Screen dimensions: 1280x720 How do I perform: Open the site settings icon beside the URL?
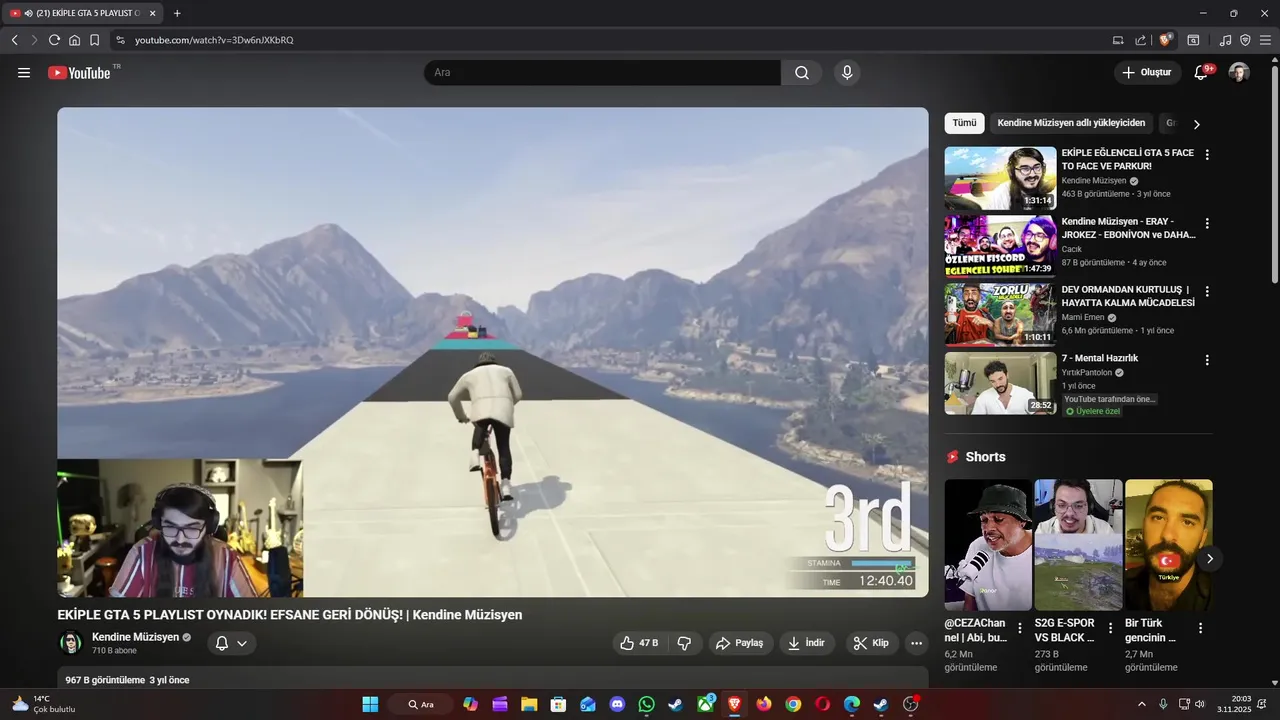point(120,40)
